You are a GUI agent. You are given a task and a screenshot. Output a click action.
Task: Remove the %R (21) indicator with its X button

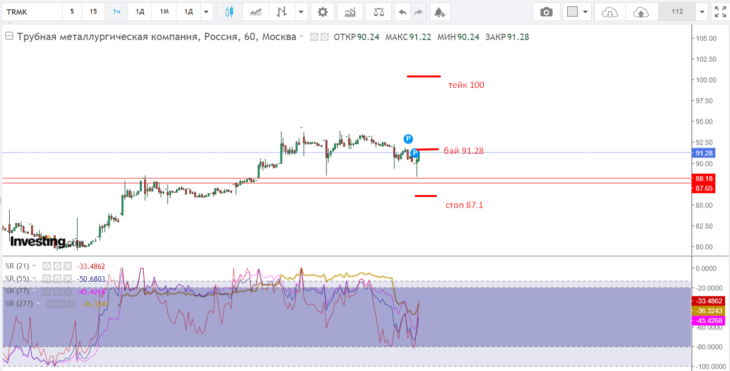(68, 266)
